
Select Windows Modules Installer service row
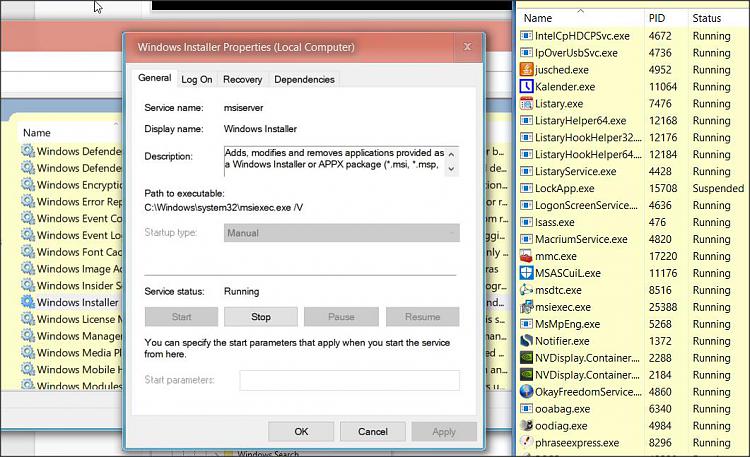point(71,385)
